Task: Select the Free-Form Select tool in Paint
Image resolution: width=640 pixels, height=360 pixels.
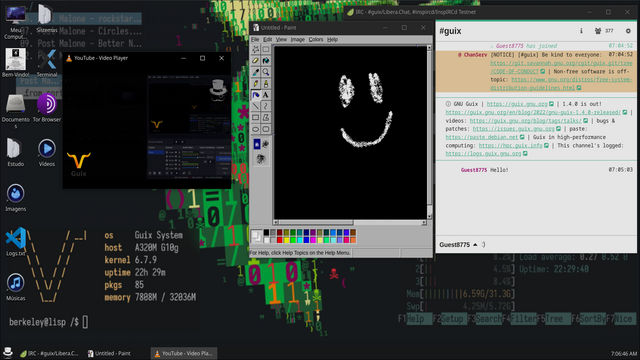Action: point(256,49)
